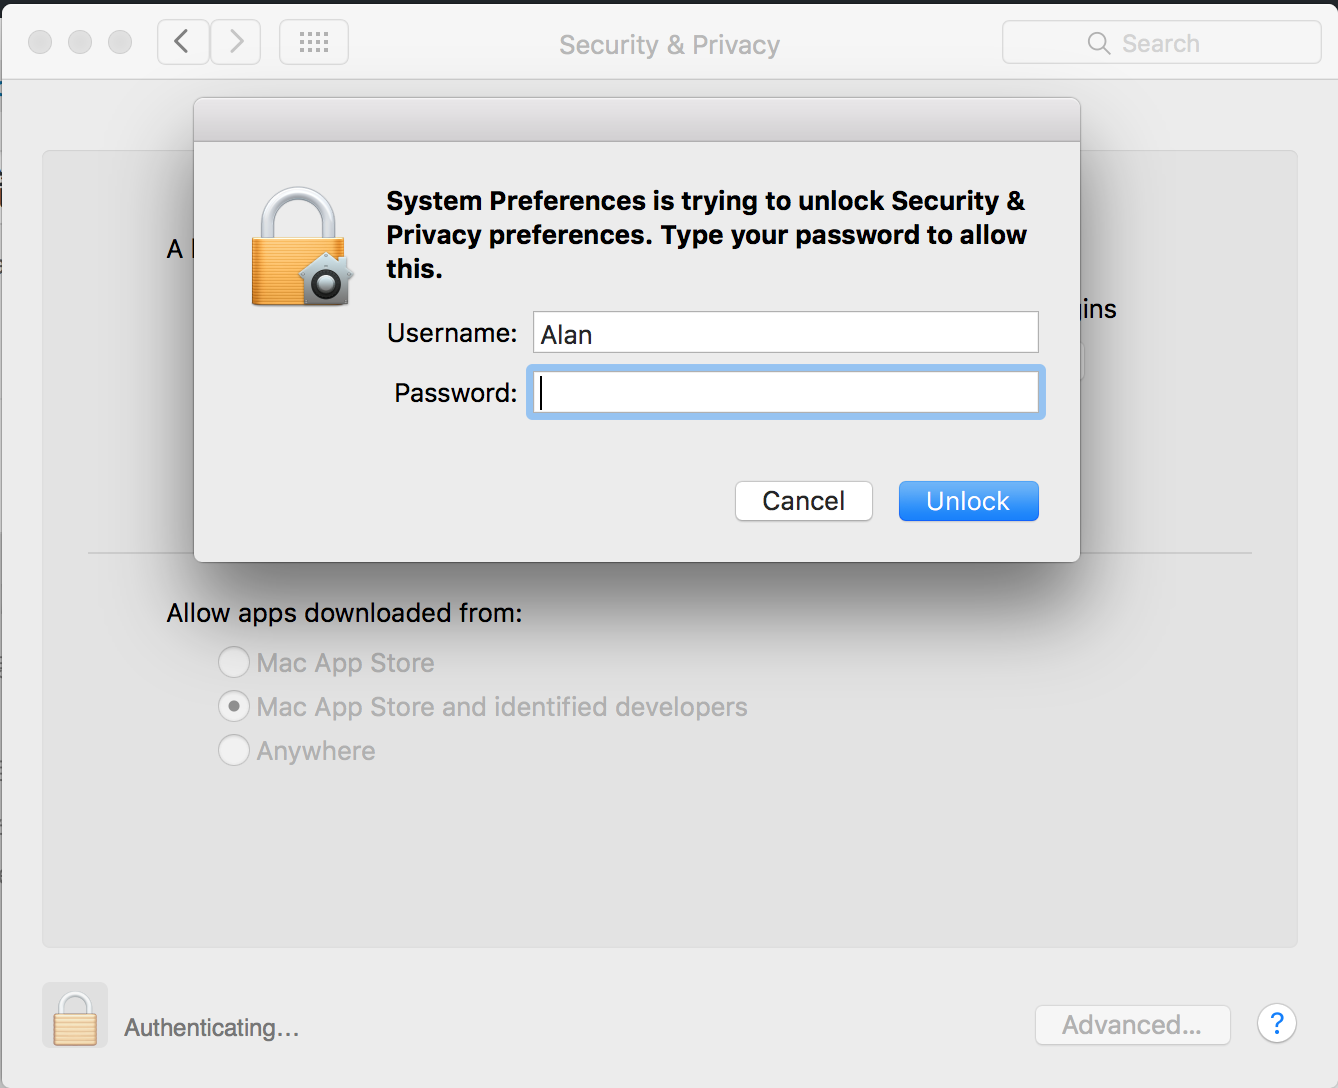Click the back arrow in the toolbar

pyautogui.click(x=183, y=43)
